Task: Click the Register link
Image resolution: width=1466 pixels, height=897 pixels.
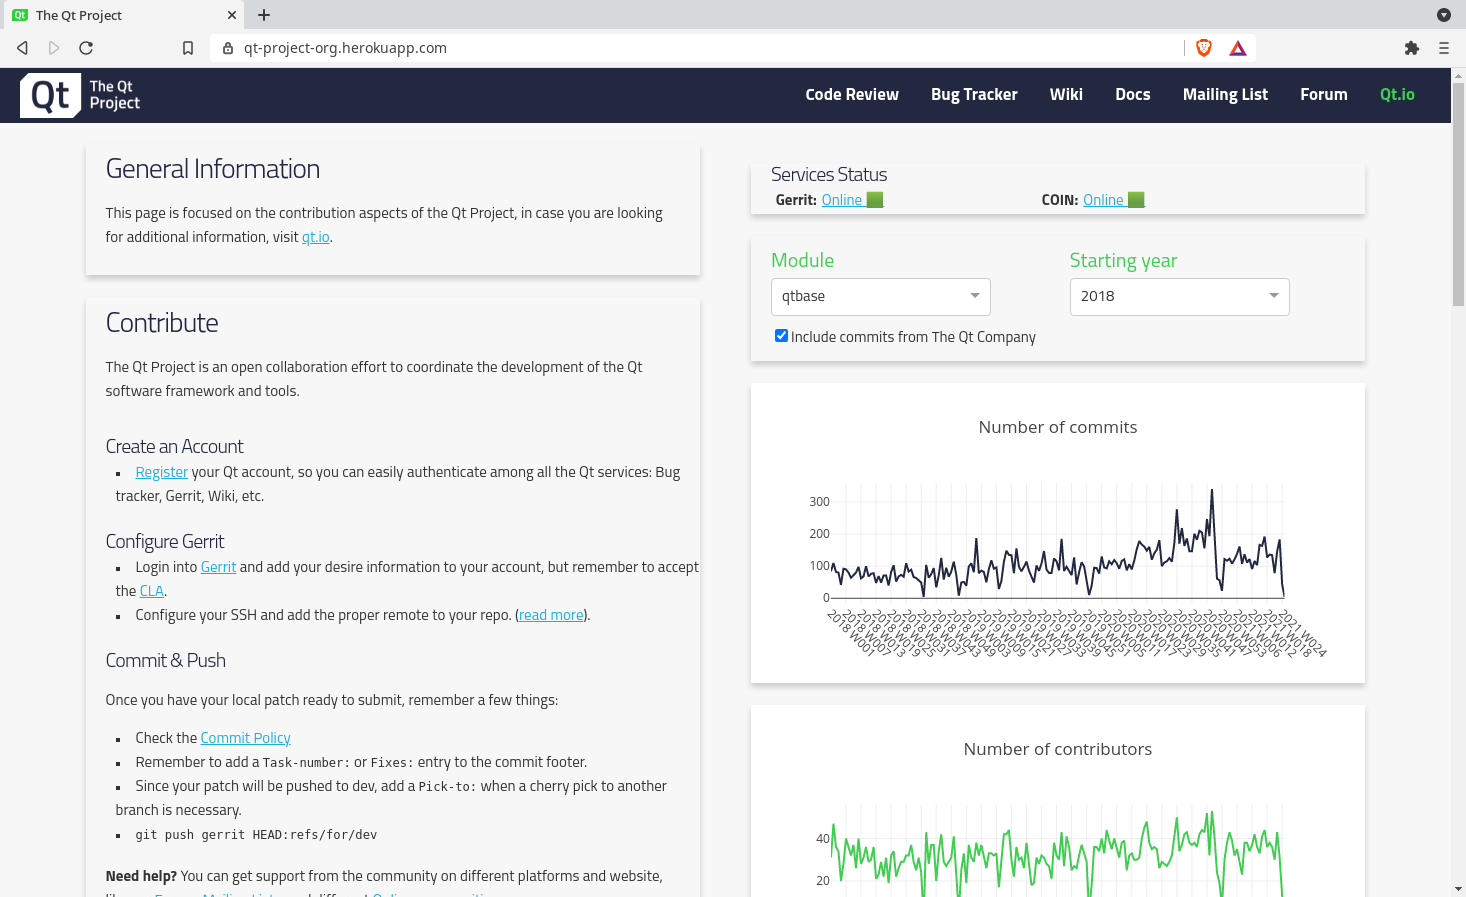Action: (161, 473)
